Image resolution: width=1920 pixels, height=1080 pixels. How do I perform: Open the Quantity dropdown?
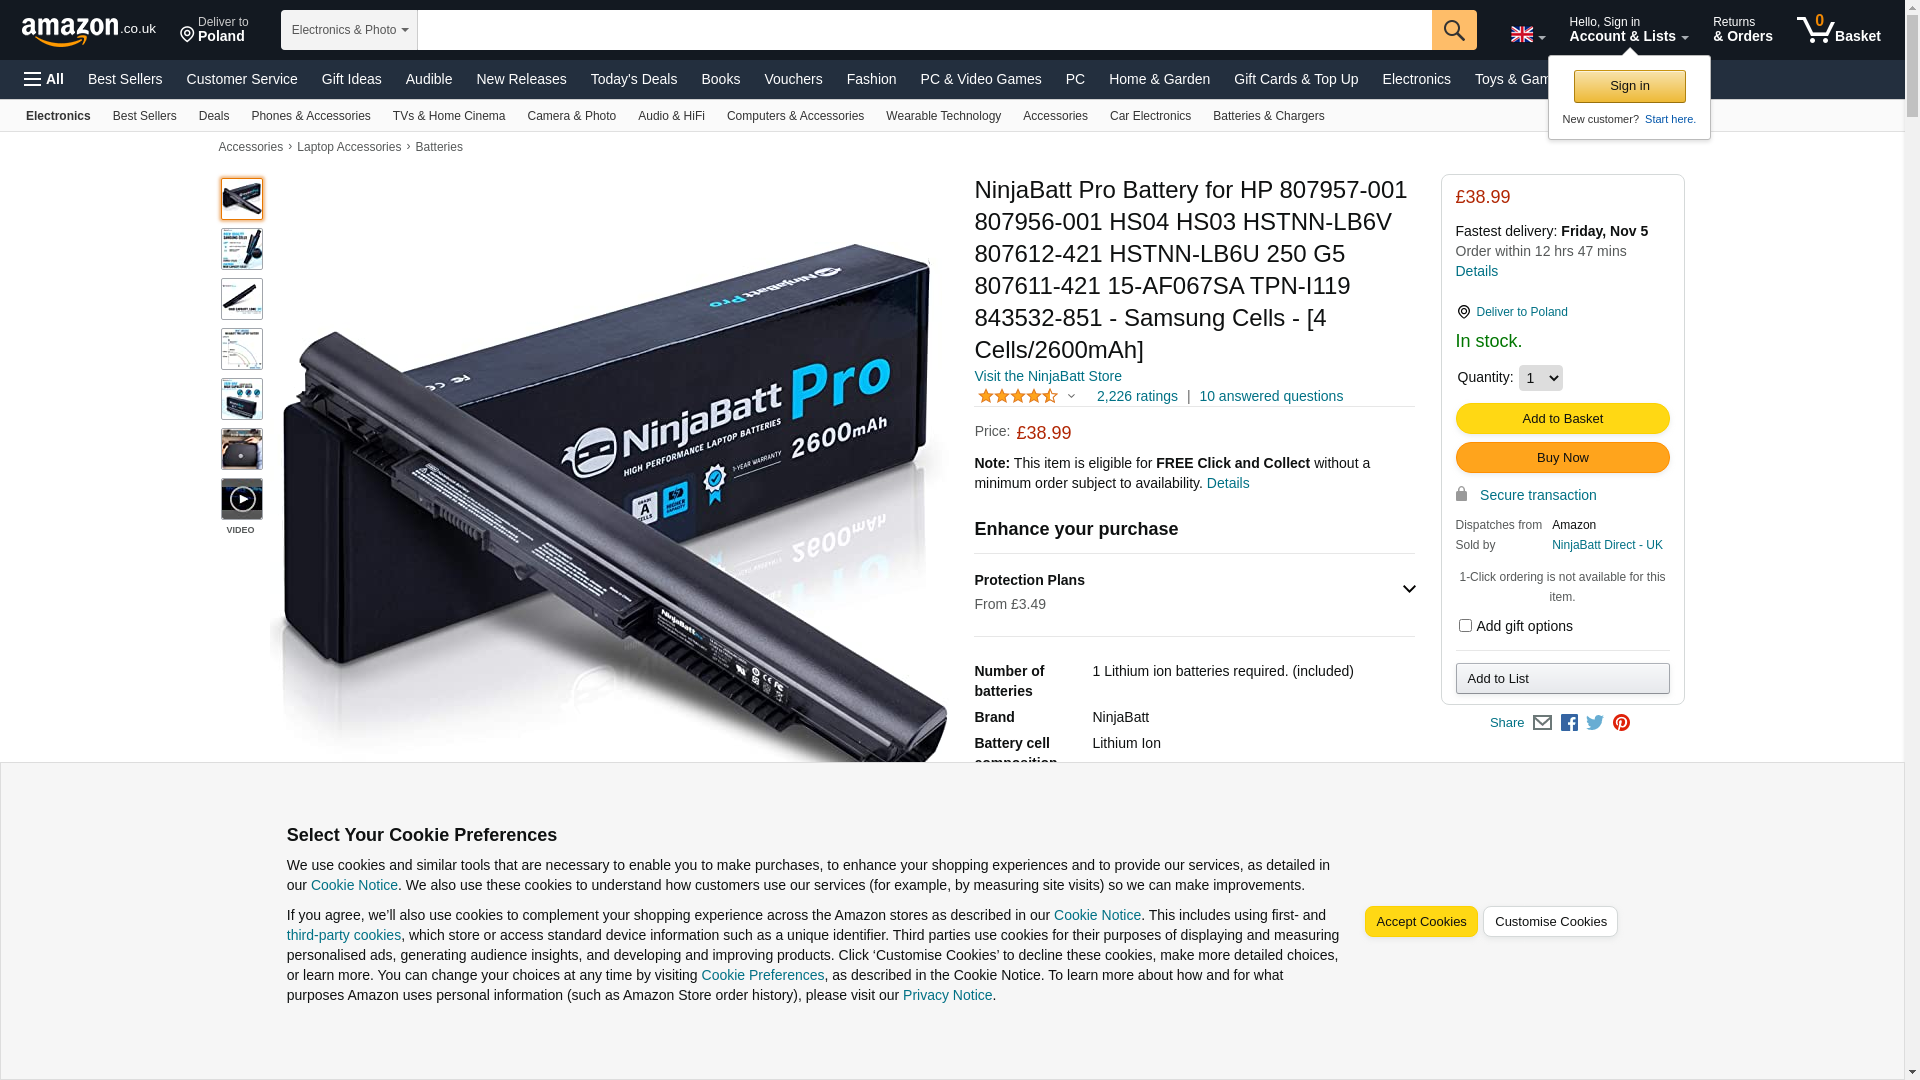coord(1540,378)
